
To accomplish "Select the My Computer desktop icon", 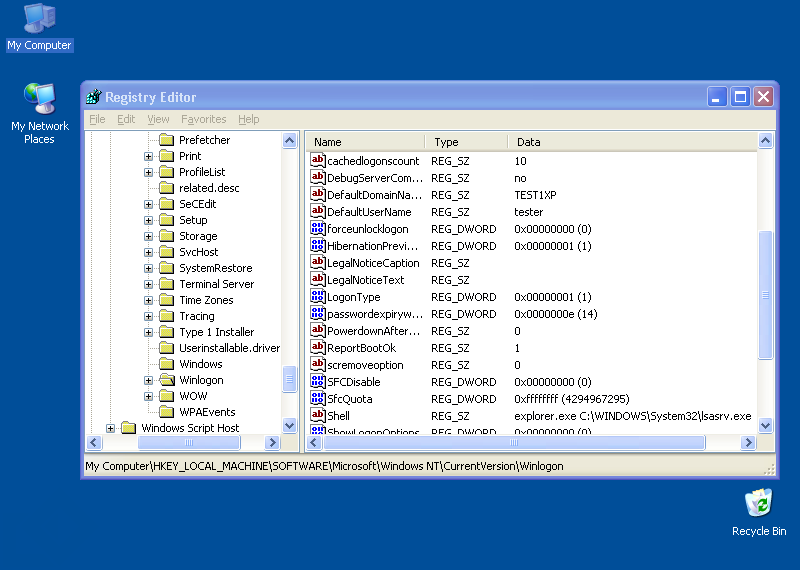I will pos(39,28).
